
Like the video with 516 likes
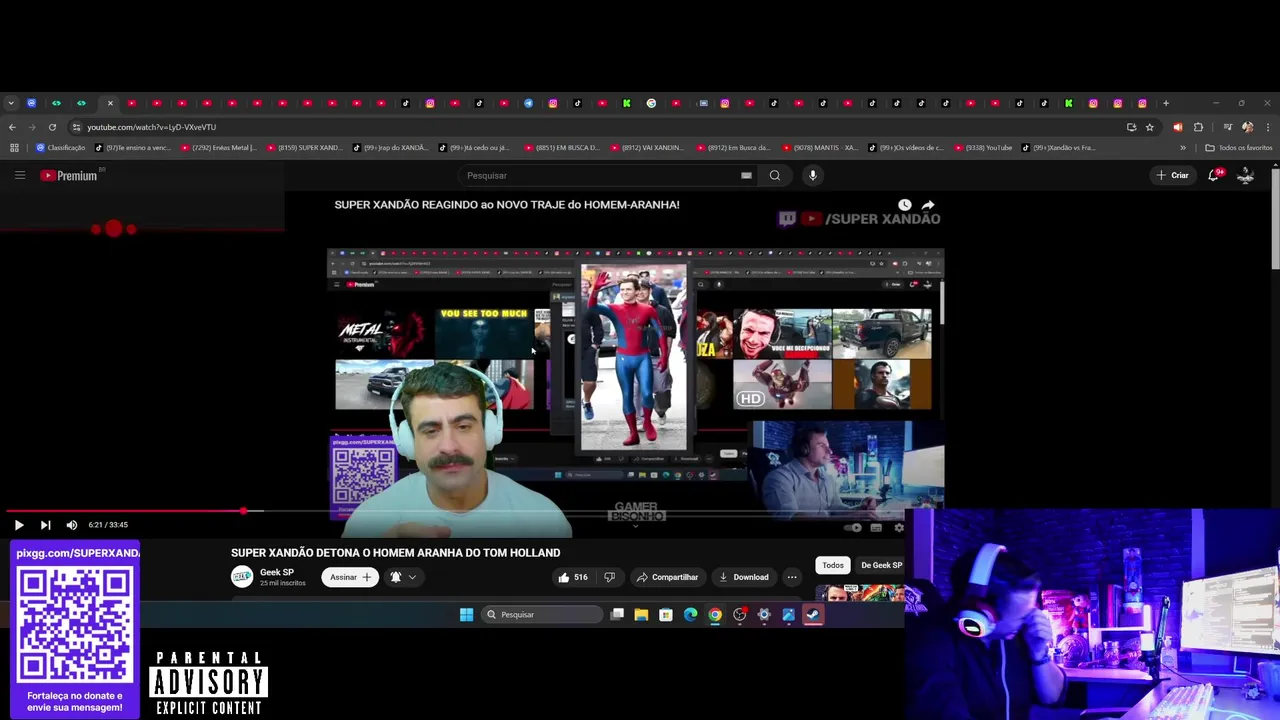pos(573,577)
